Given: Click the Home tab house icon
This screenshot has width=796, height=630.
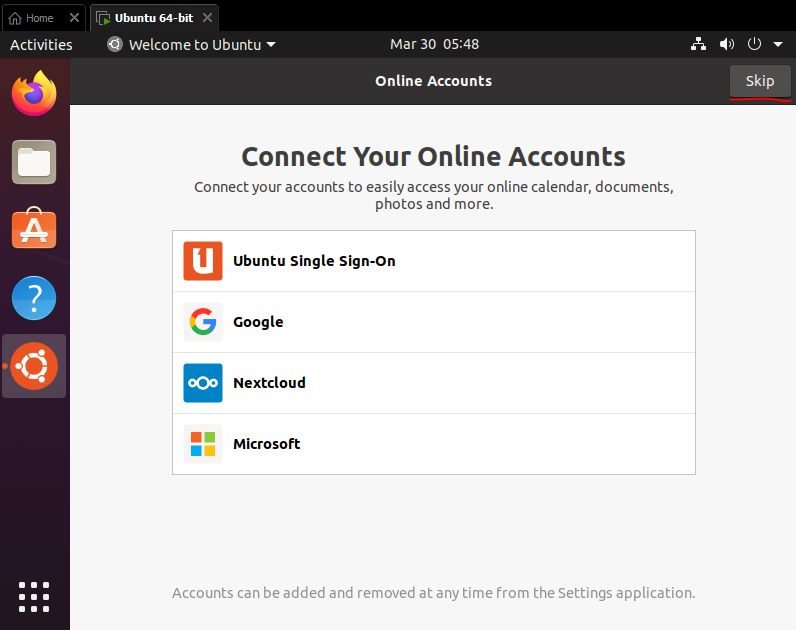Looking at the screenshot, I should (15, 18).
